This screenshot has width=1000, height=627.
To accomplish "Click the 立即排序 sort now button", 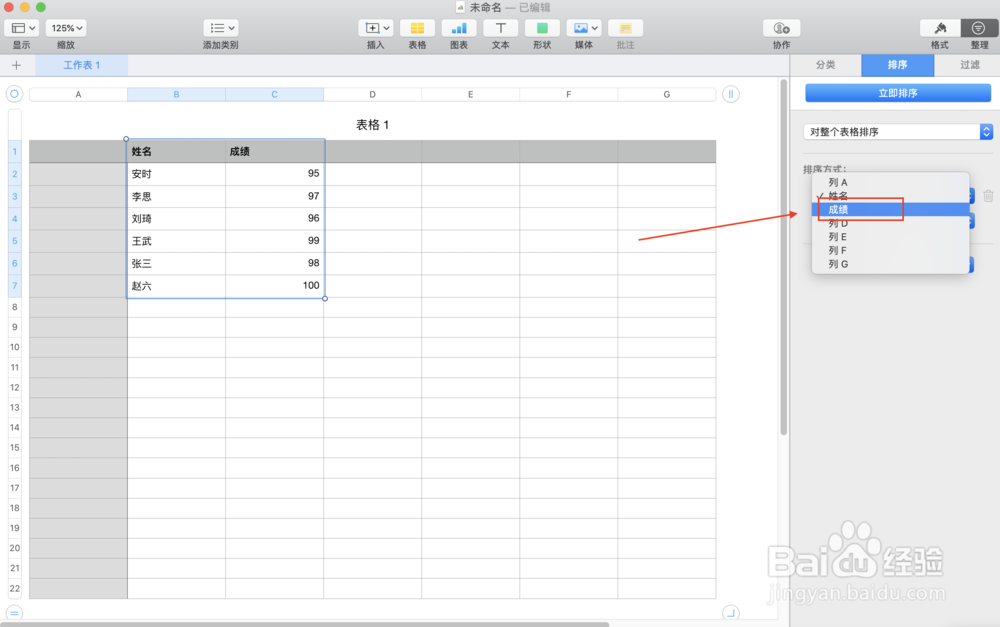I will coord(898,93).
